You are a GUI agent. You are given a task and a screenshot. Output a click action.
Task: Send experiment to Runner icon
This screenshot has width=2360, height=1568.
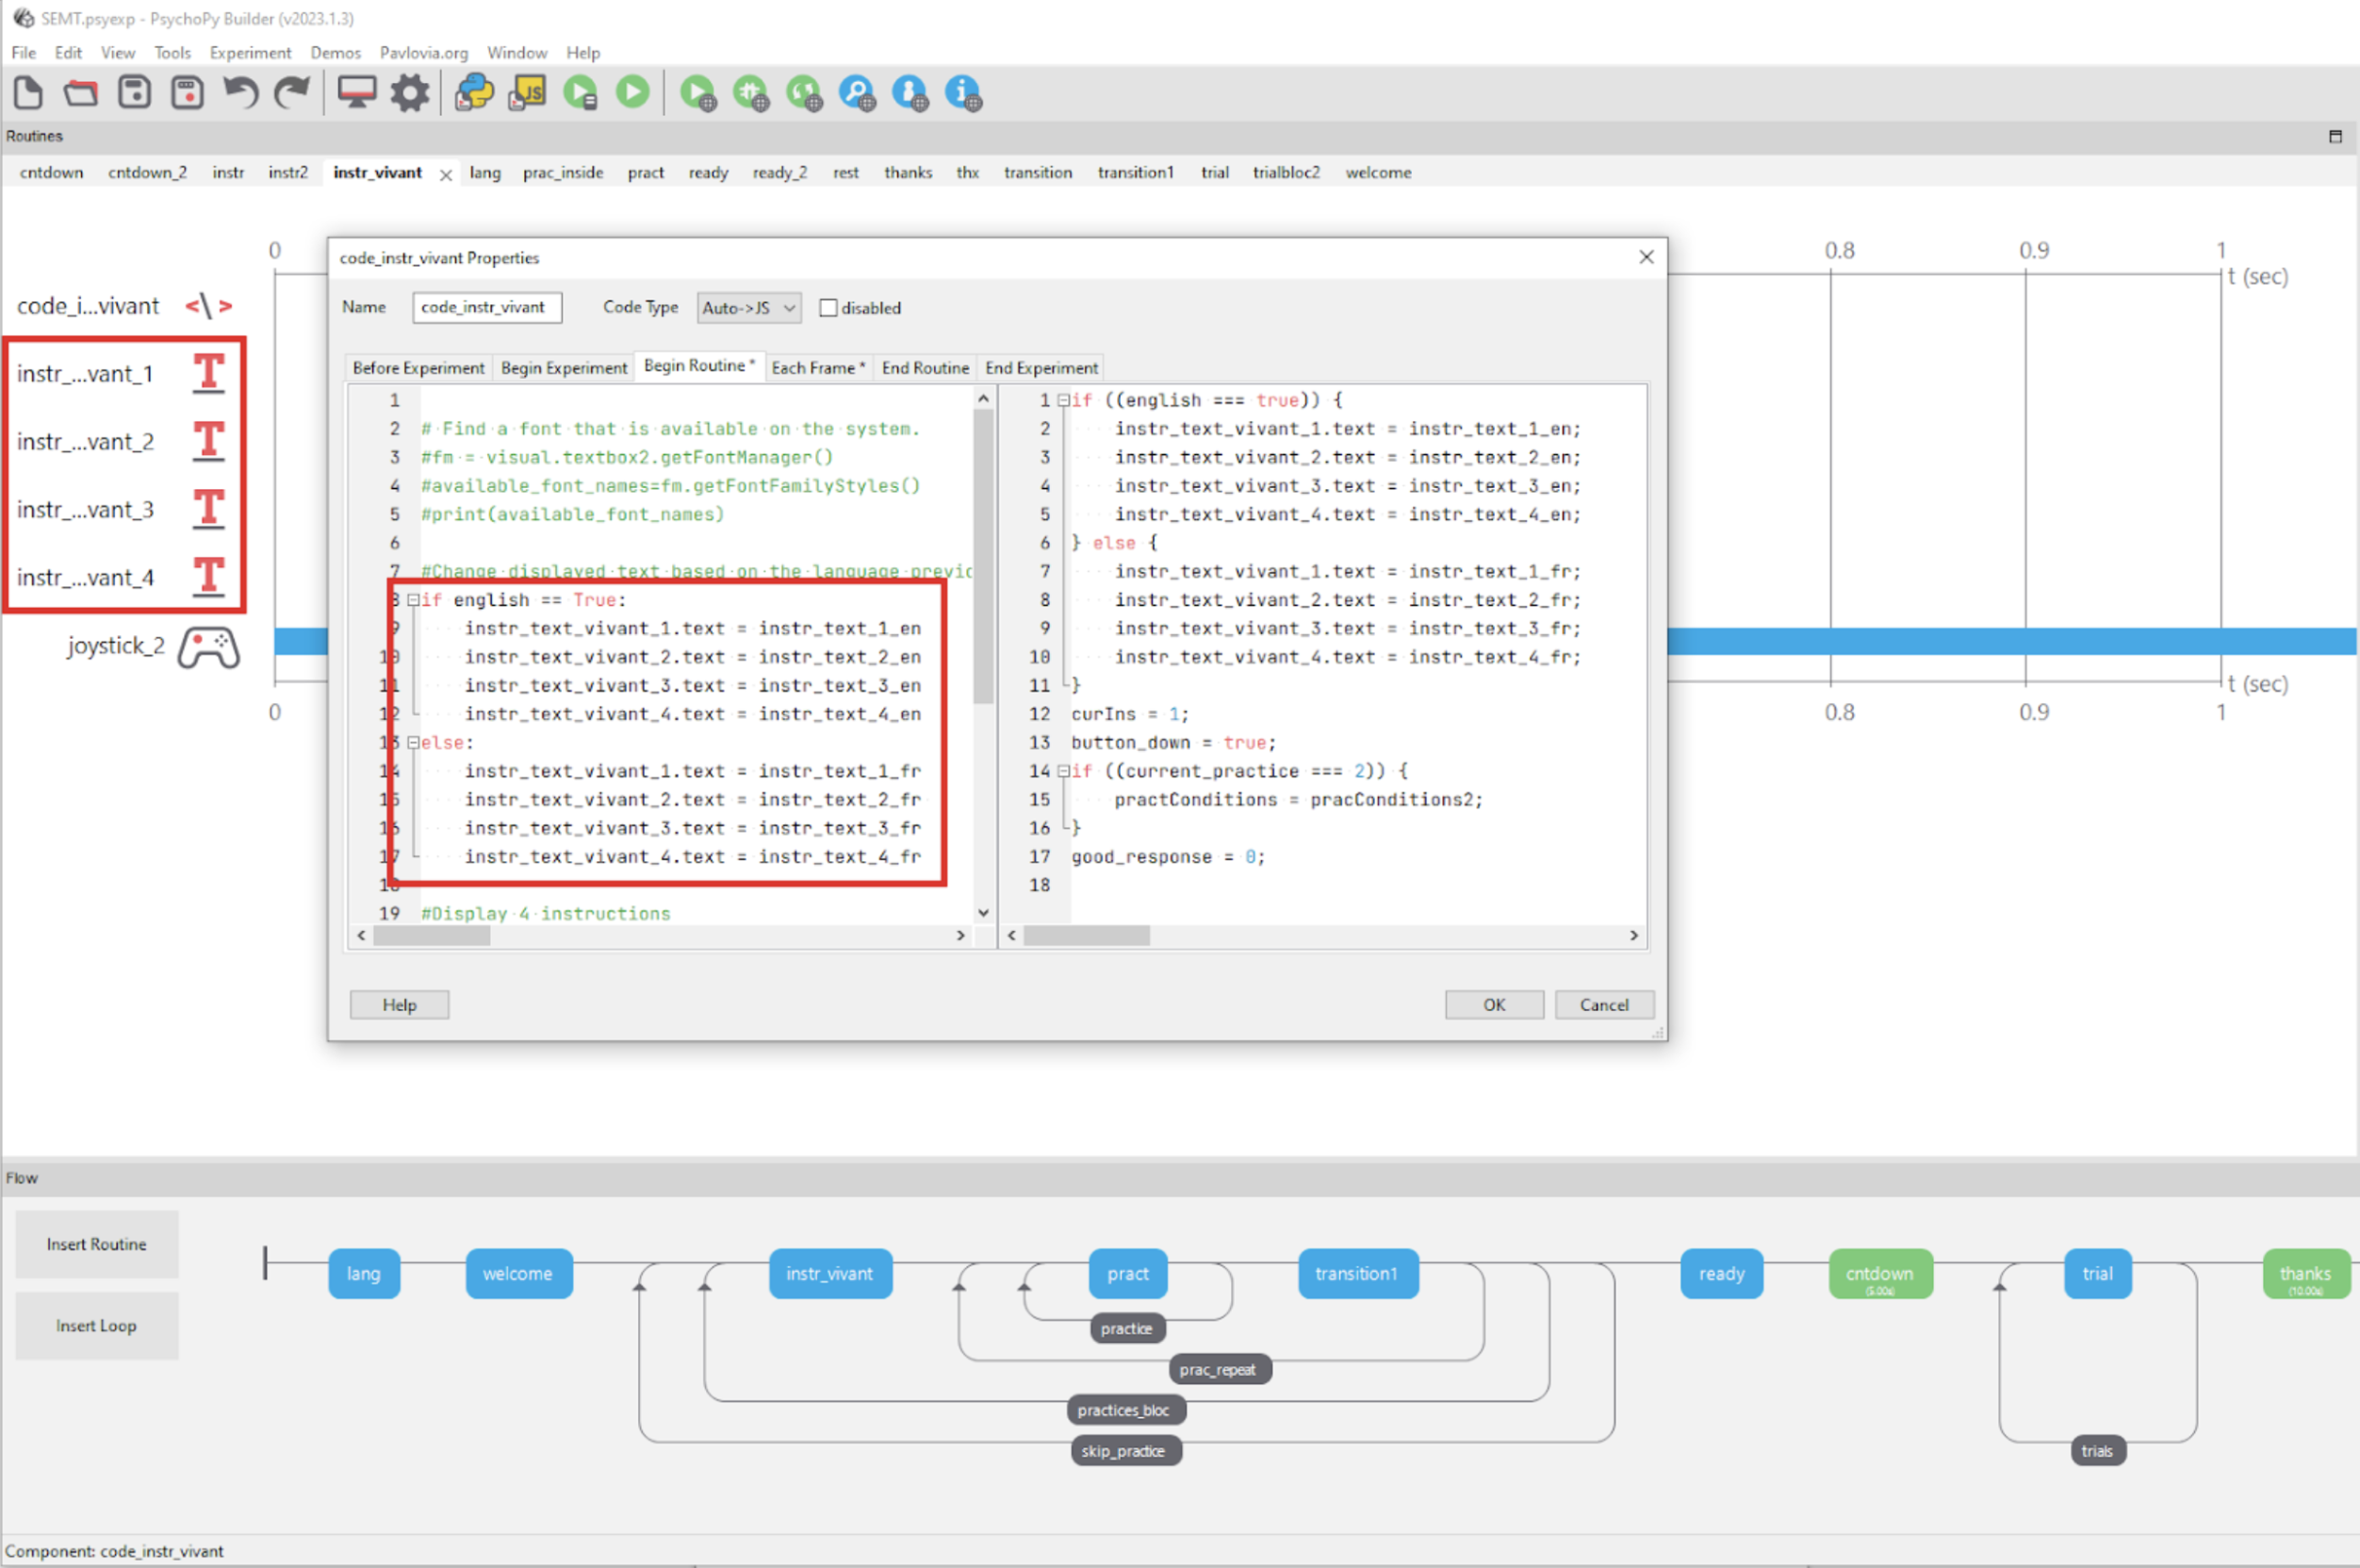(x=580, y=93)
